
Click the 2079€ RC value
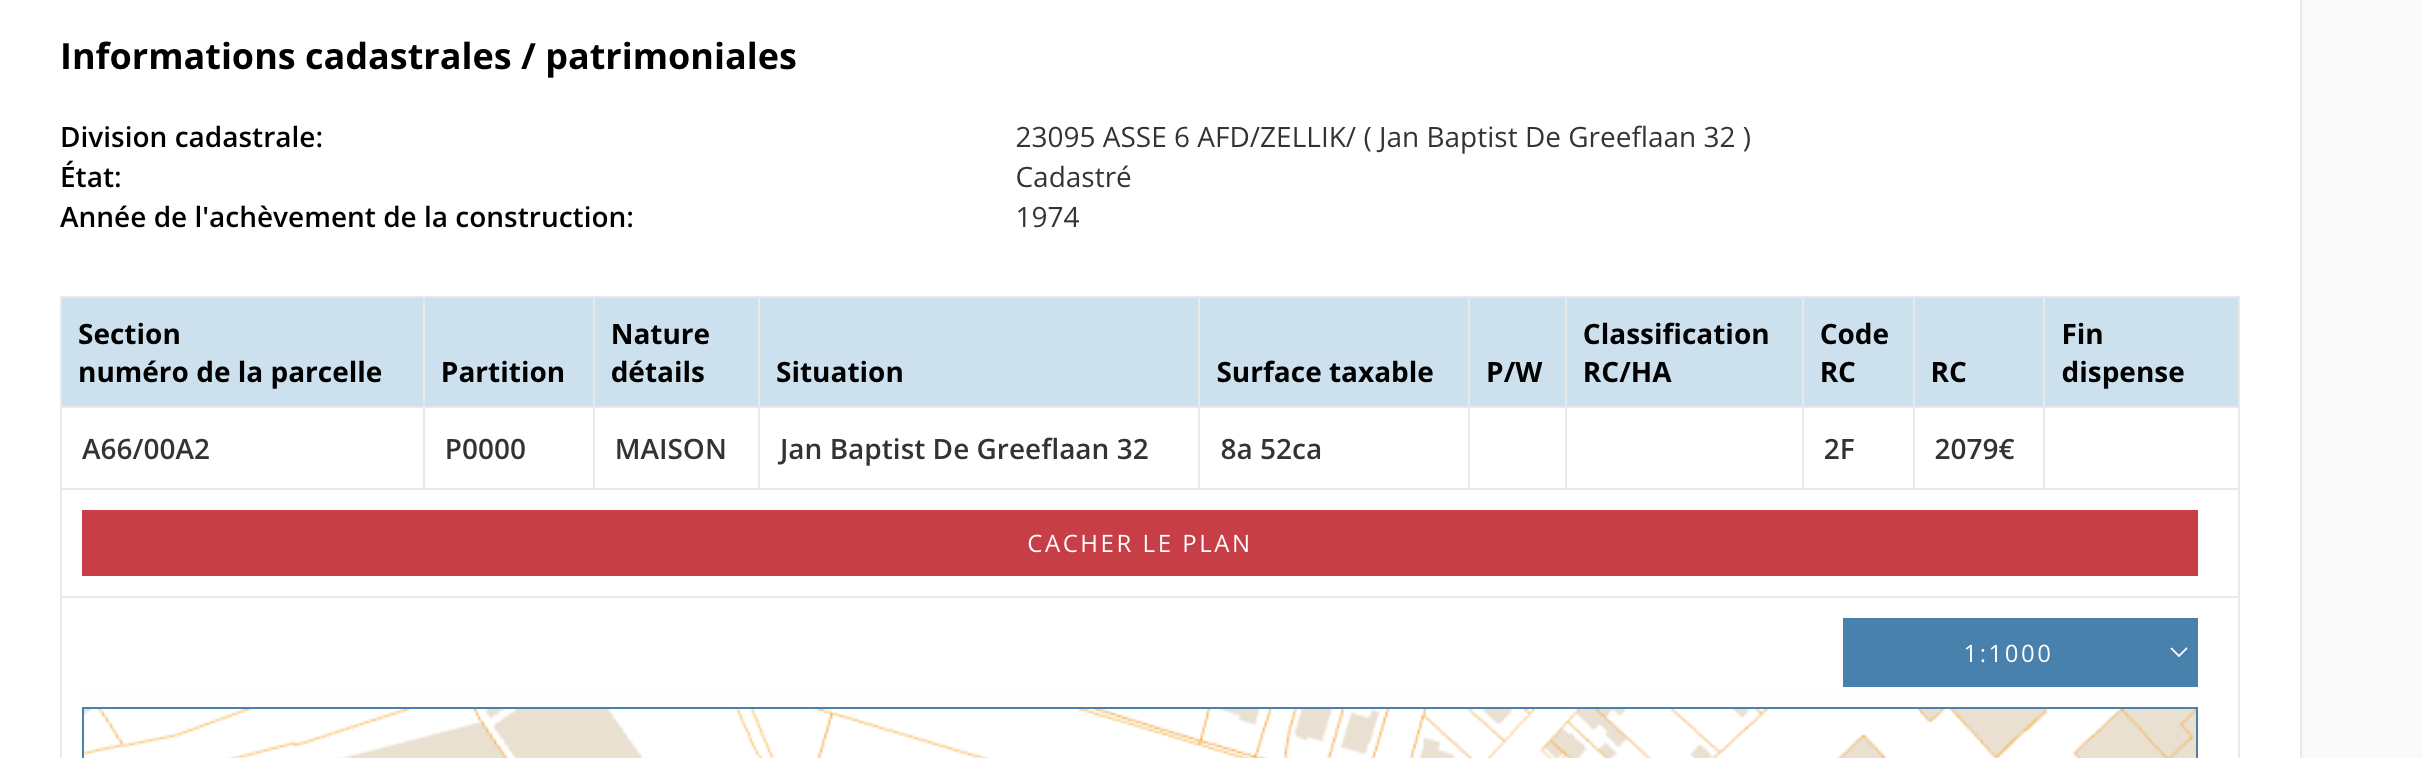(1974, 449)
